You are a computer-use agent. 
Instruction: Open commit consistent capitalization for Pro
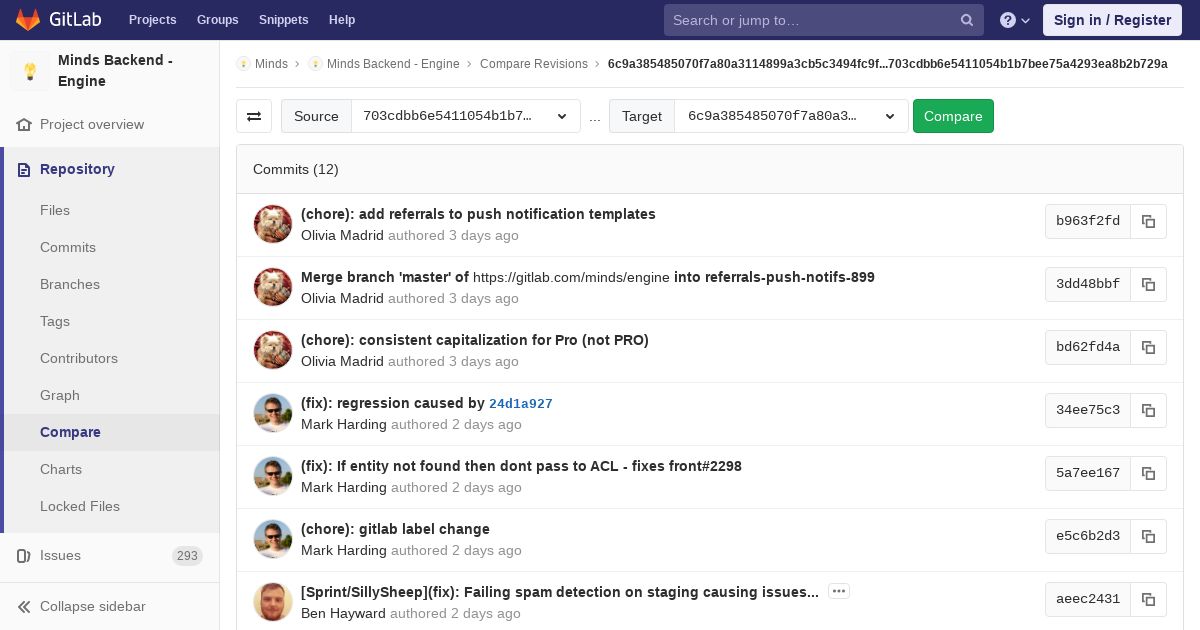click(475, 340)
